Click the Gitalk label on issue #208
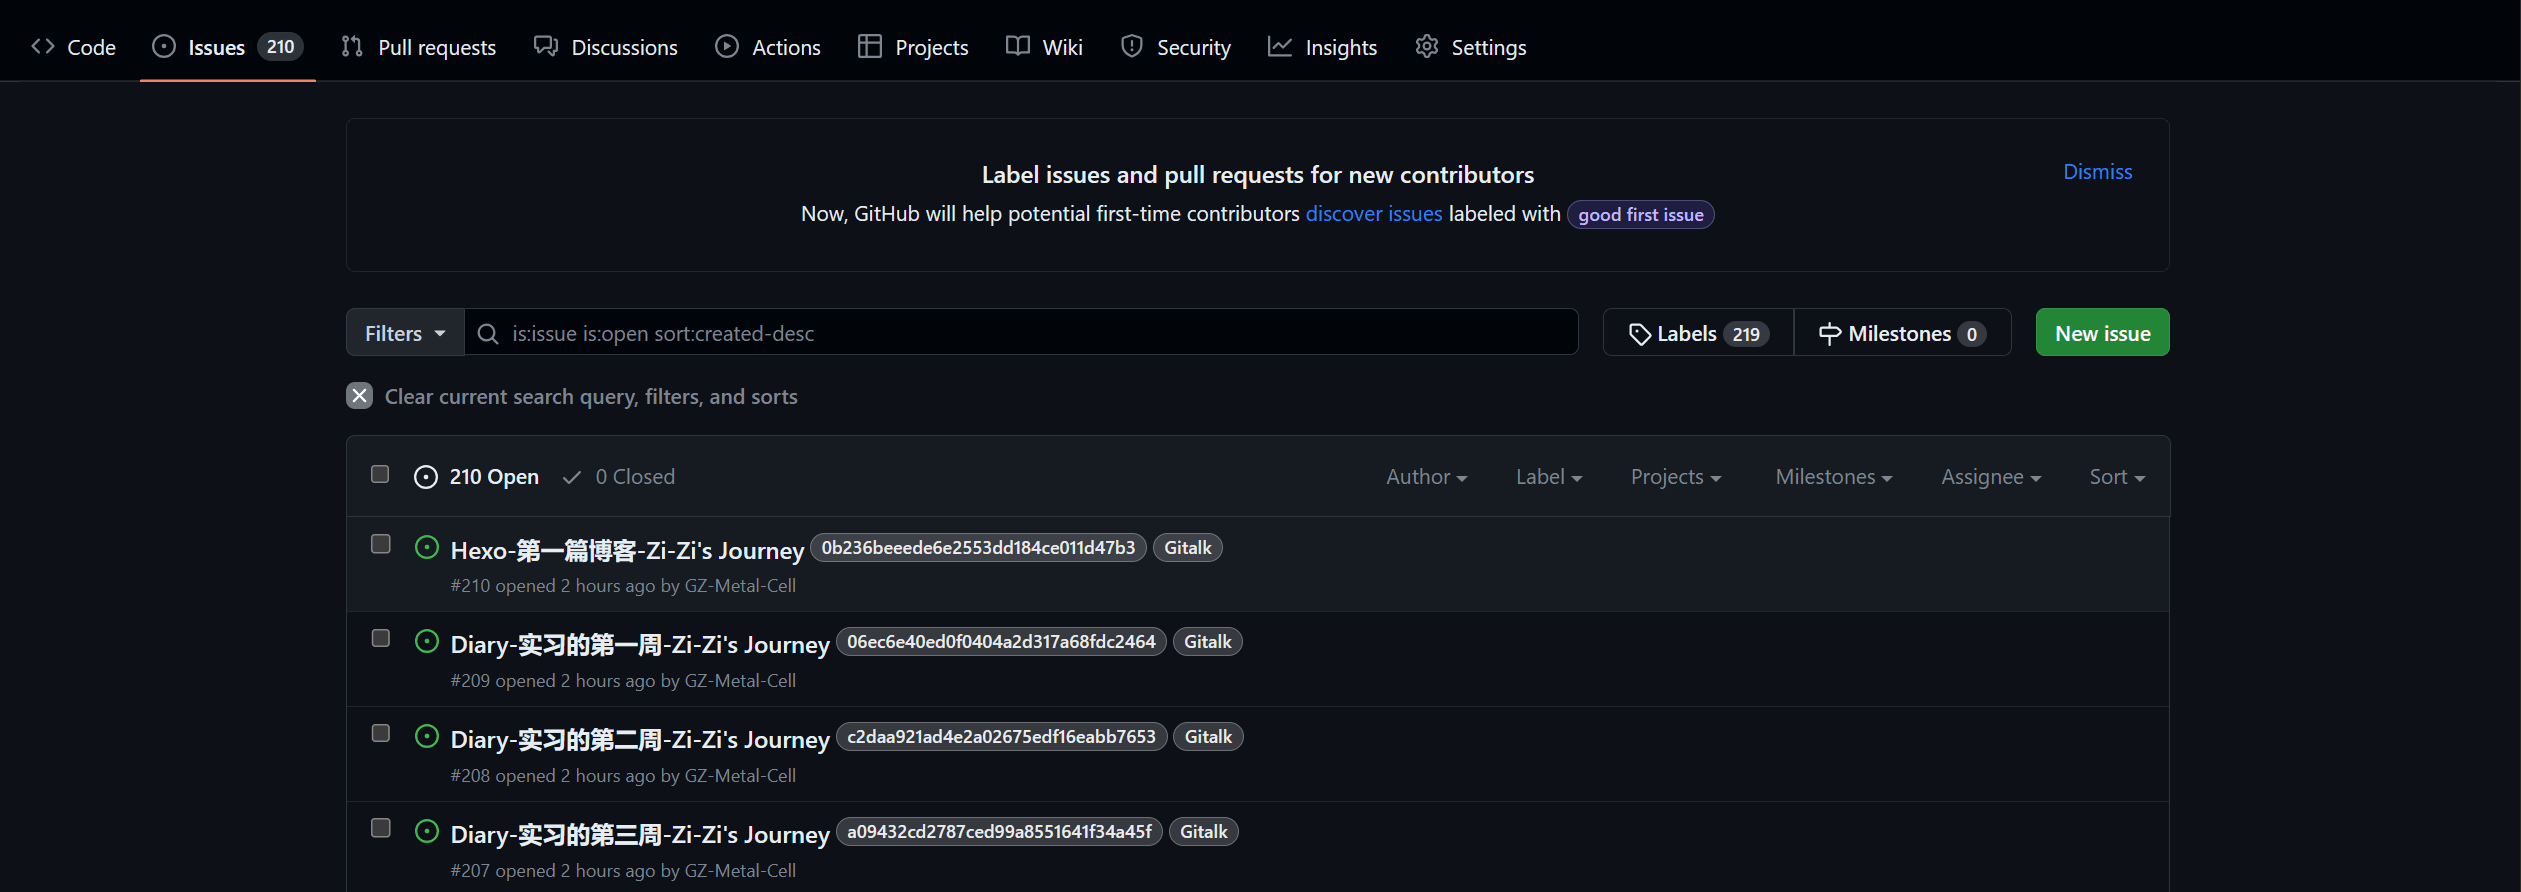Screen dimensions: 2521x892 tap(1208, 737)
